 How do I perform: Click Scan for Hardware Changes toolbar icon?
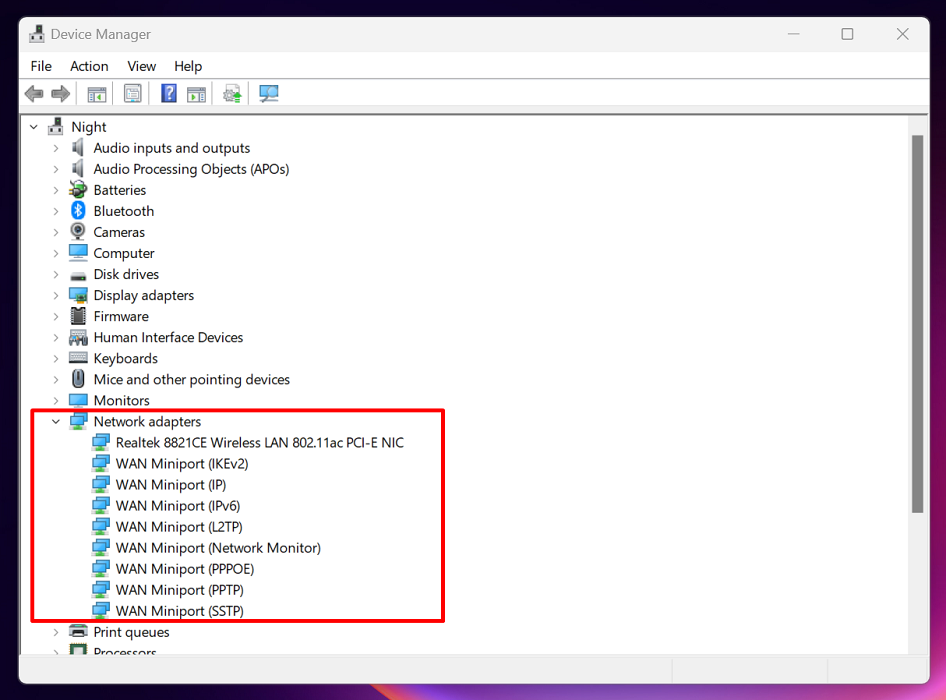pos(267,93)
